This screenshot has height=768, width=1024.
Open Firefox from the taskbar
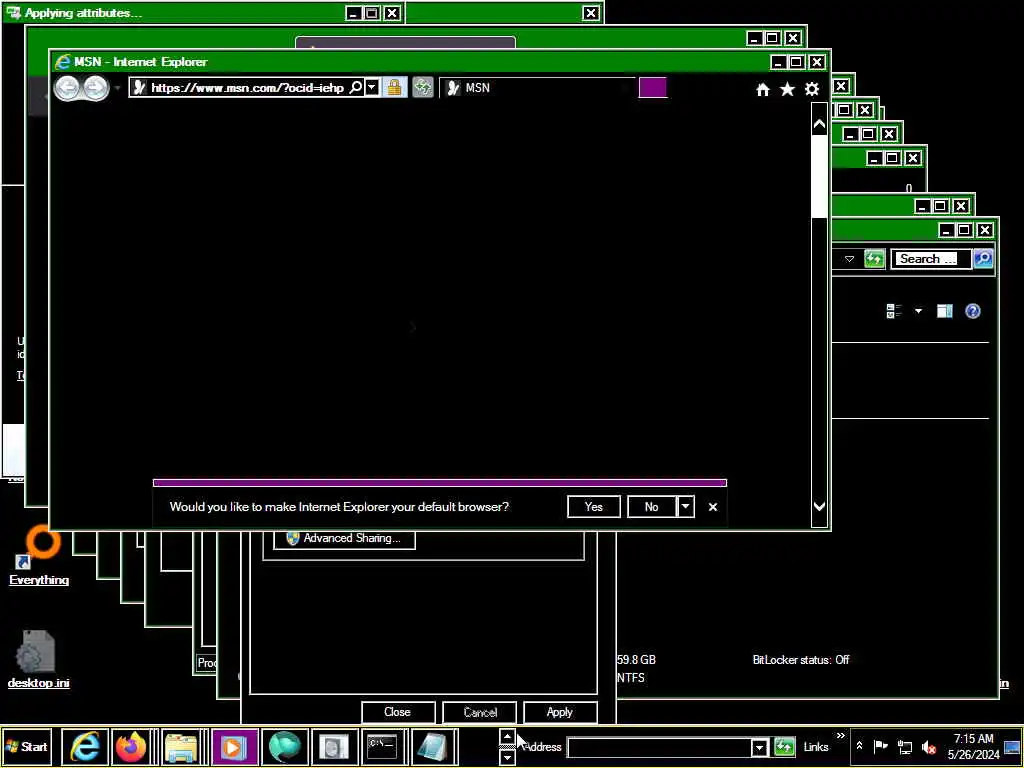point(131,746)
